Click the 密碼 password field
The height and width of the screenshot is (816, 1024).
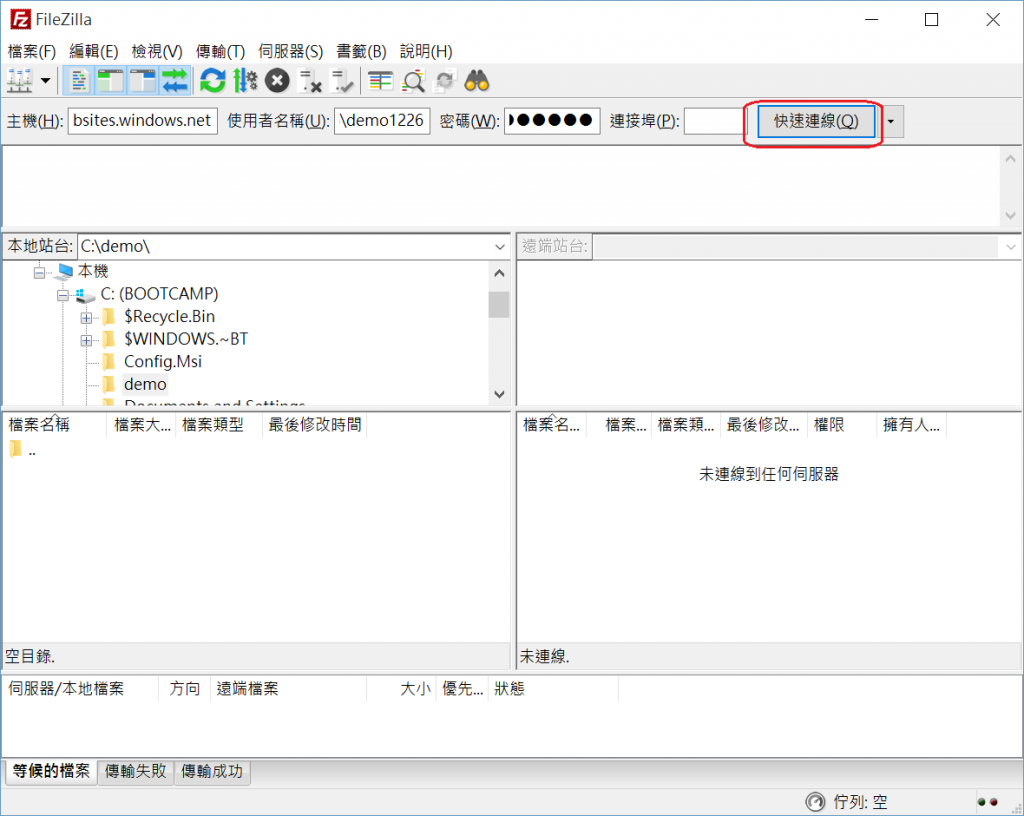552,121
